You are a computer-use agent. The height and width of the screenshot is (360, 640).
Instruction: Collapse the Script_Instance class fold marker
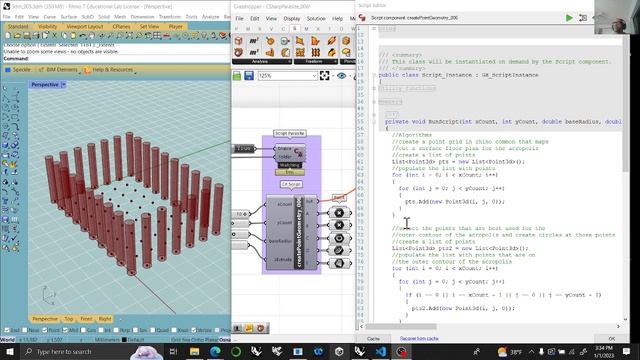374,75
